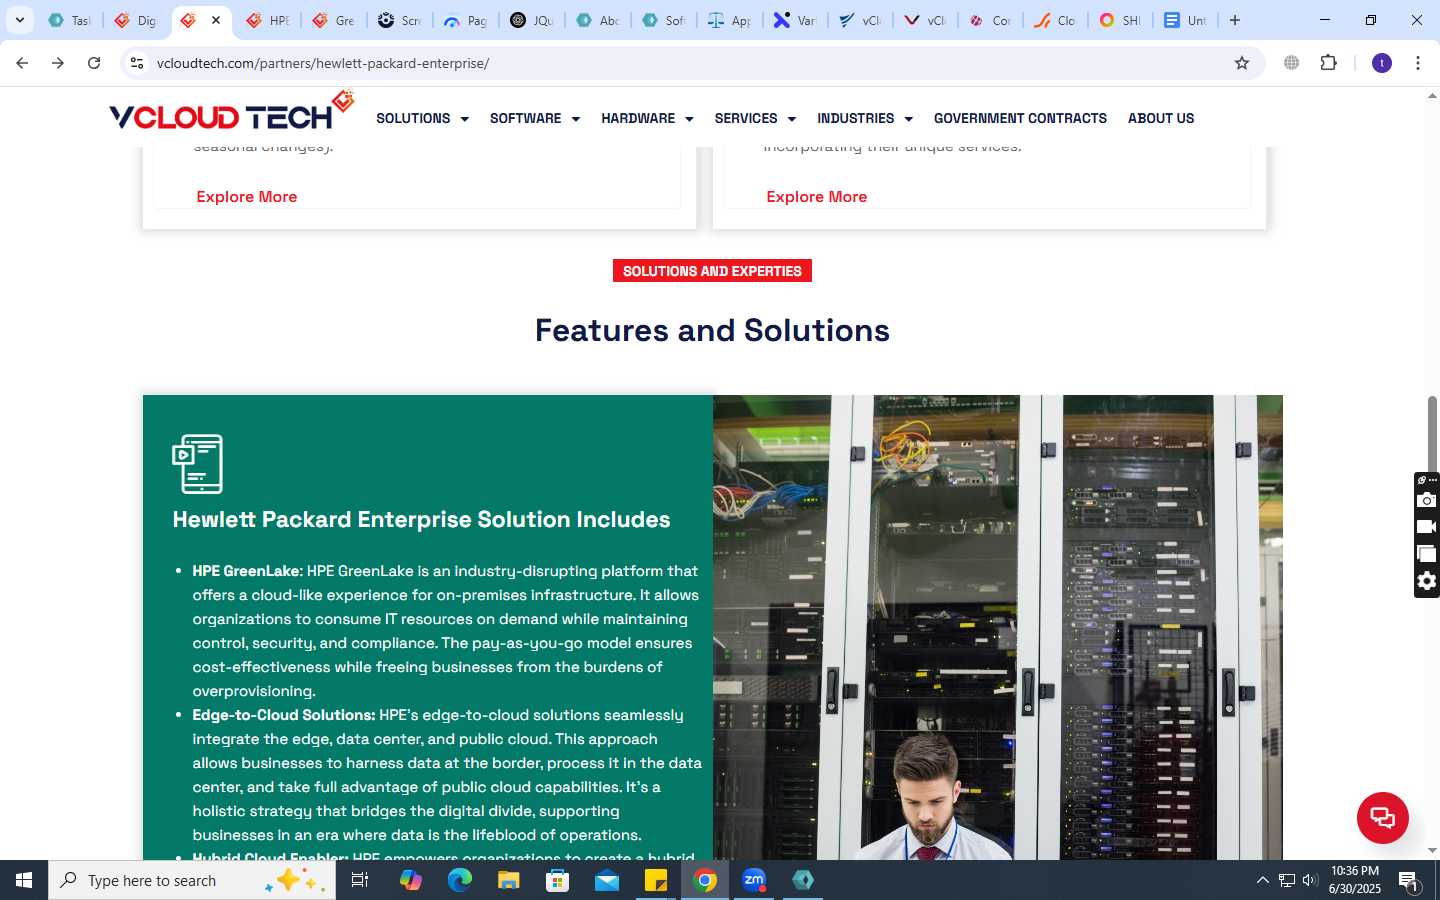
Task: Open Windows Start menu
Action: pyautogui.click(x=24, y=880)
